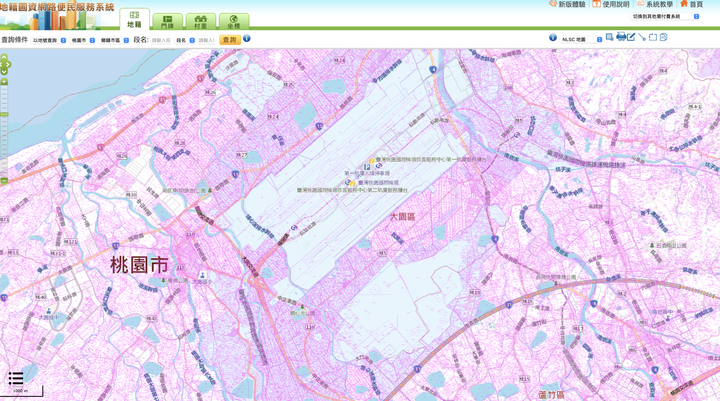Click the copy map icon

[x=663, y=37]
